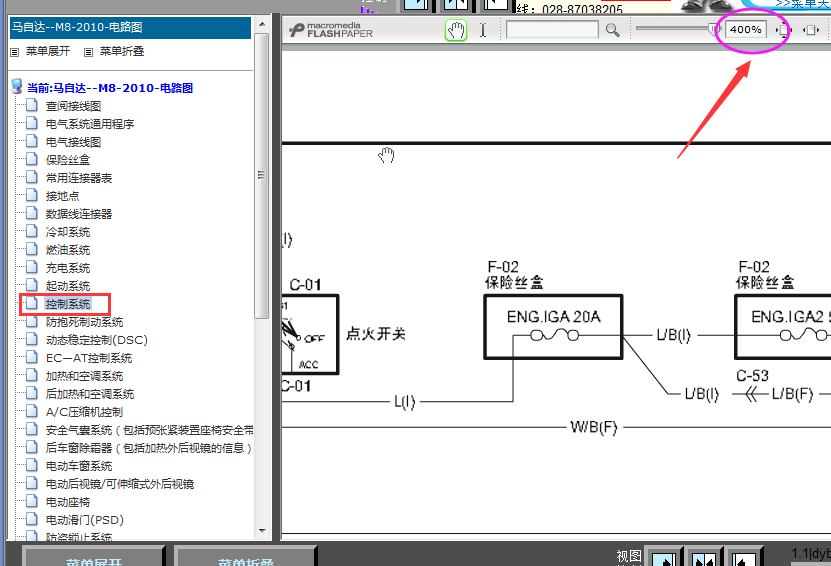Open 电动后视镜/可伸缩式外后视镜 in the tree
Image resolution: width=831 pixels, height=566 pixels.
pyautogui.click(x=120, y=484)
